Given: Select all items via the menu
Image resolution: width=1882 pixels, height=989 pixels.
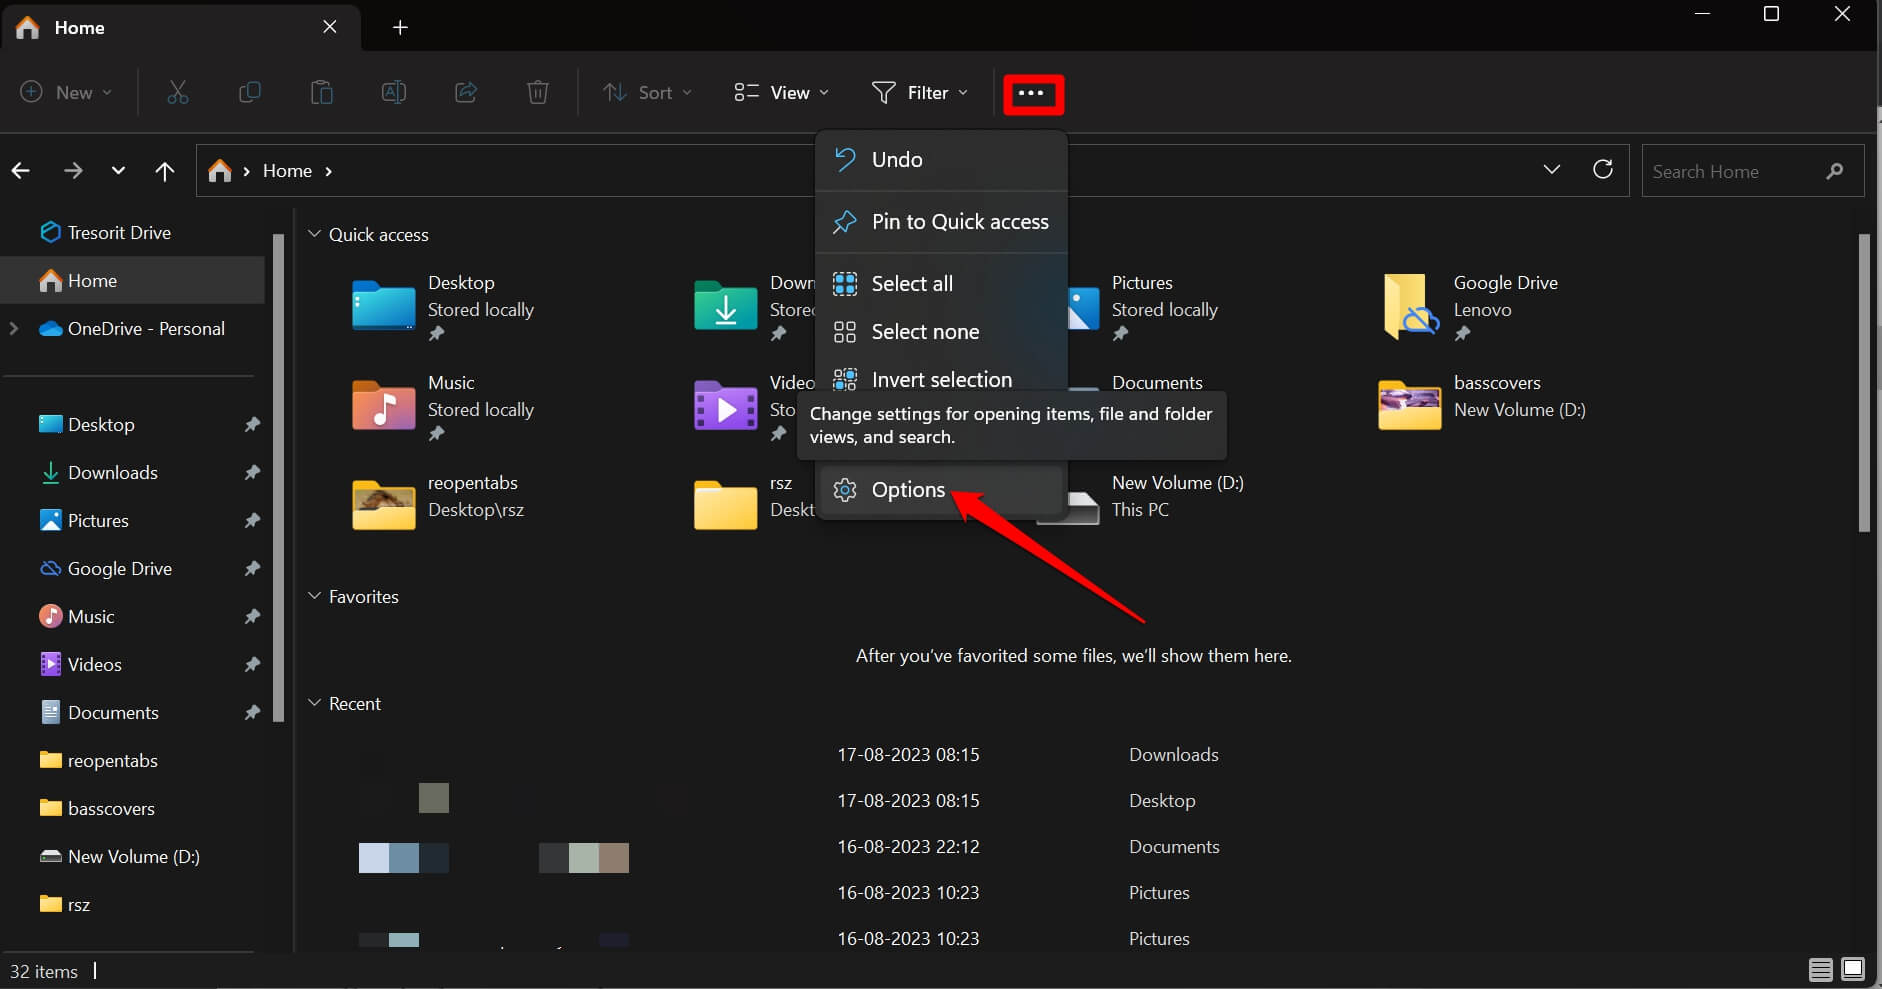Looking at the screenshot, I should [x=913, y=283].
